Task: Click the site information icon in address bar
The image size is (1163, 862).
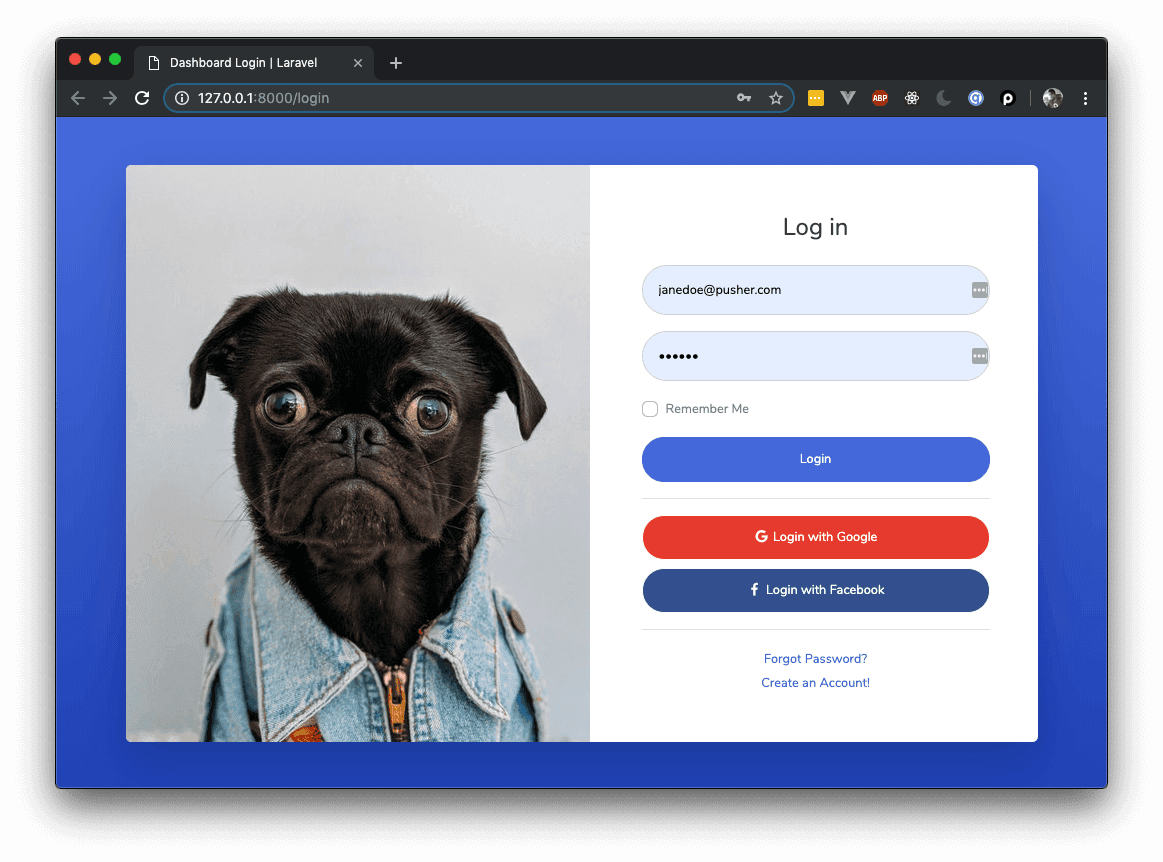Action: click(182, 98)
